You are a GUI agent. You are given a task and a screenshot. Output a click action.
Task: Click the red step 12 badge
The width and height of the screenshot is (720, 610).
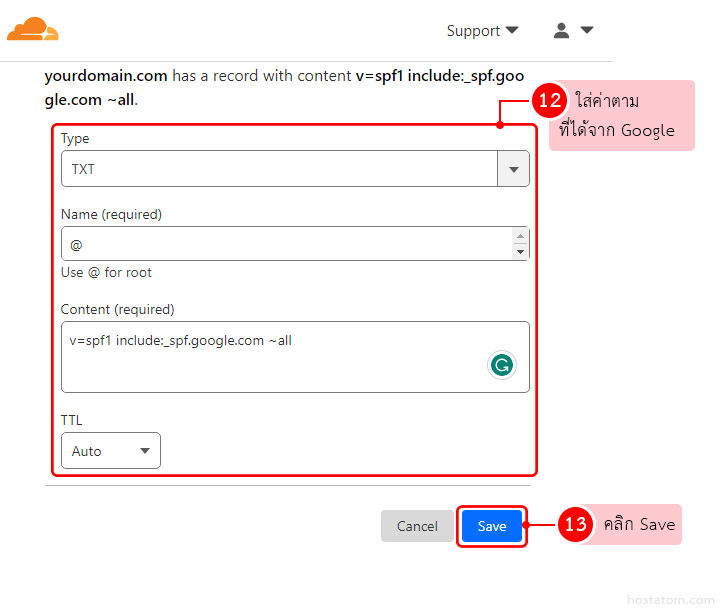pyautogui.click(x=549, y=103)
